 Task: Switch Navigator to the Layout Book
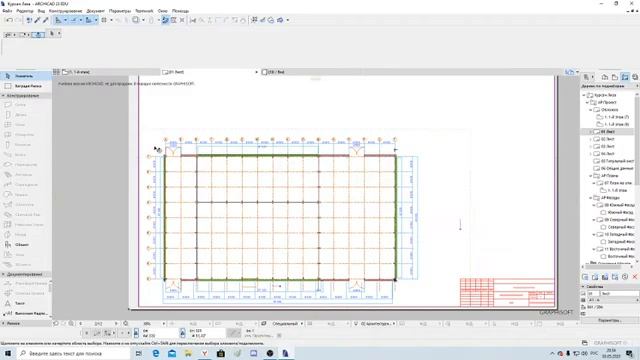[625, 77]
